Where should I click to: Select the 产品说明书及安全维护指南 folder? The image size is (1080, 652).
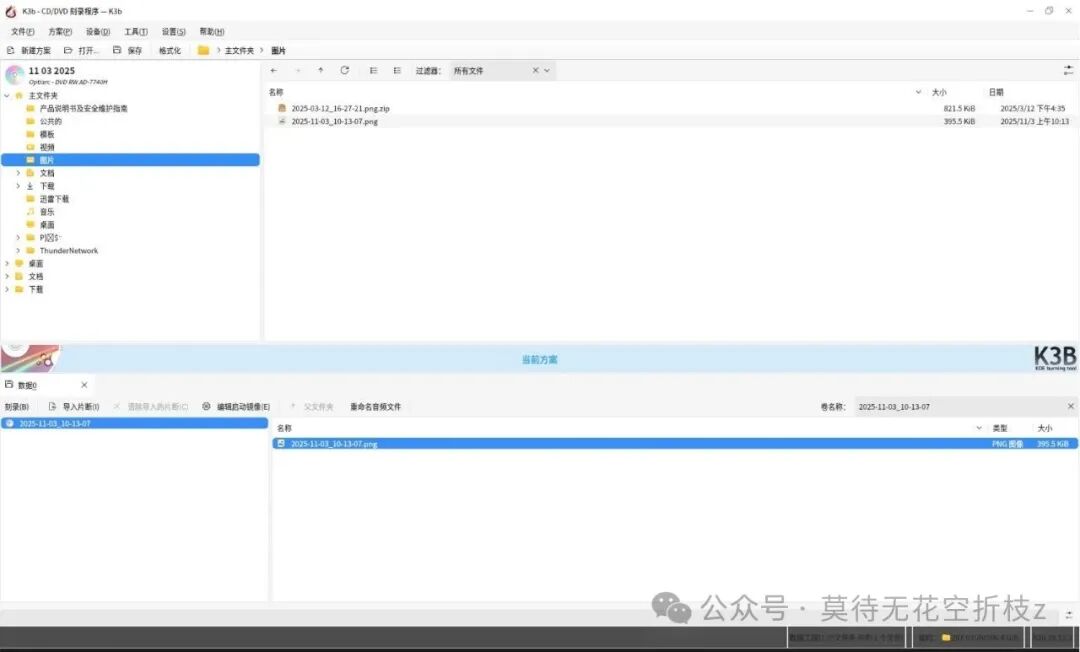(x=83, y=108)
